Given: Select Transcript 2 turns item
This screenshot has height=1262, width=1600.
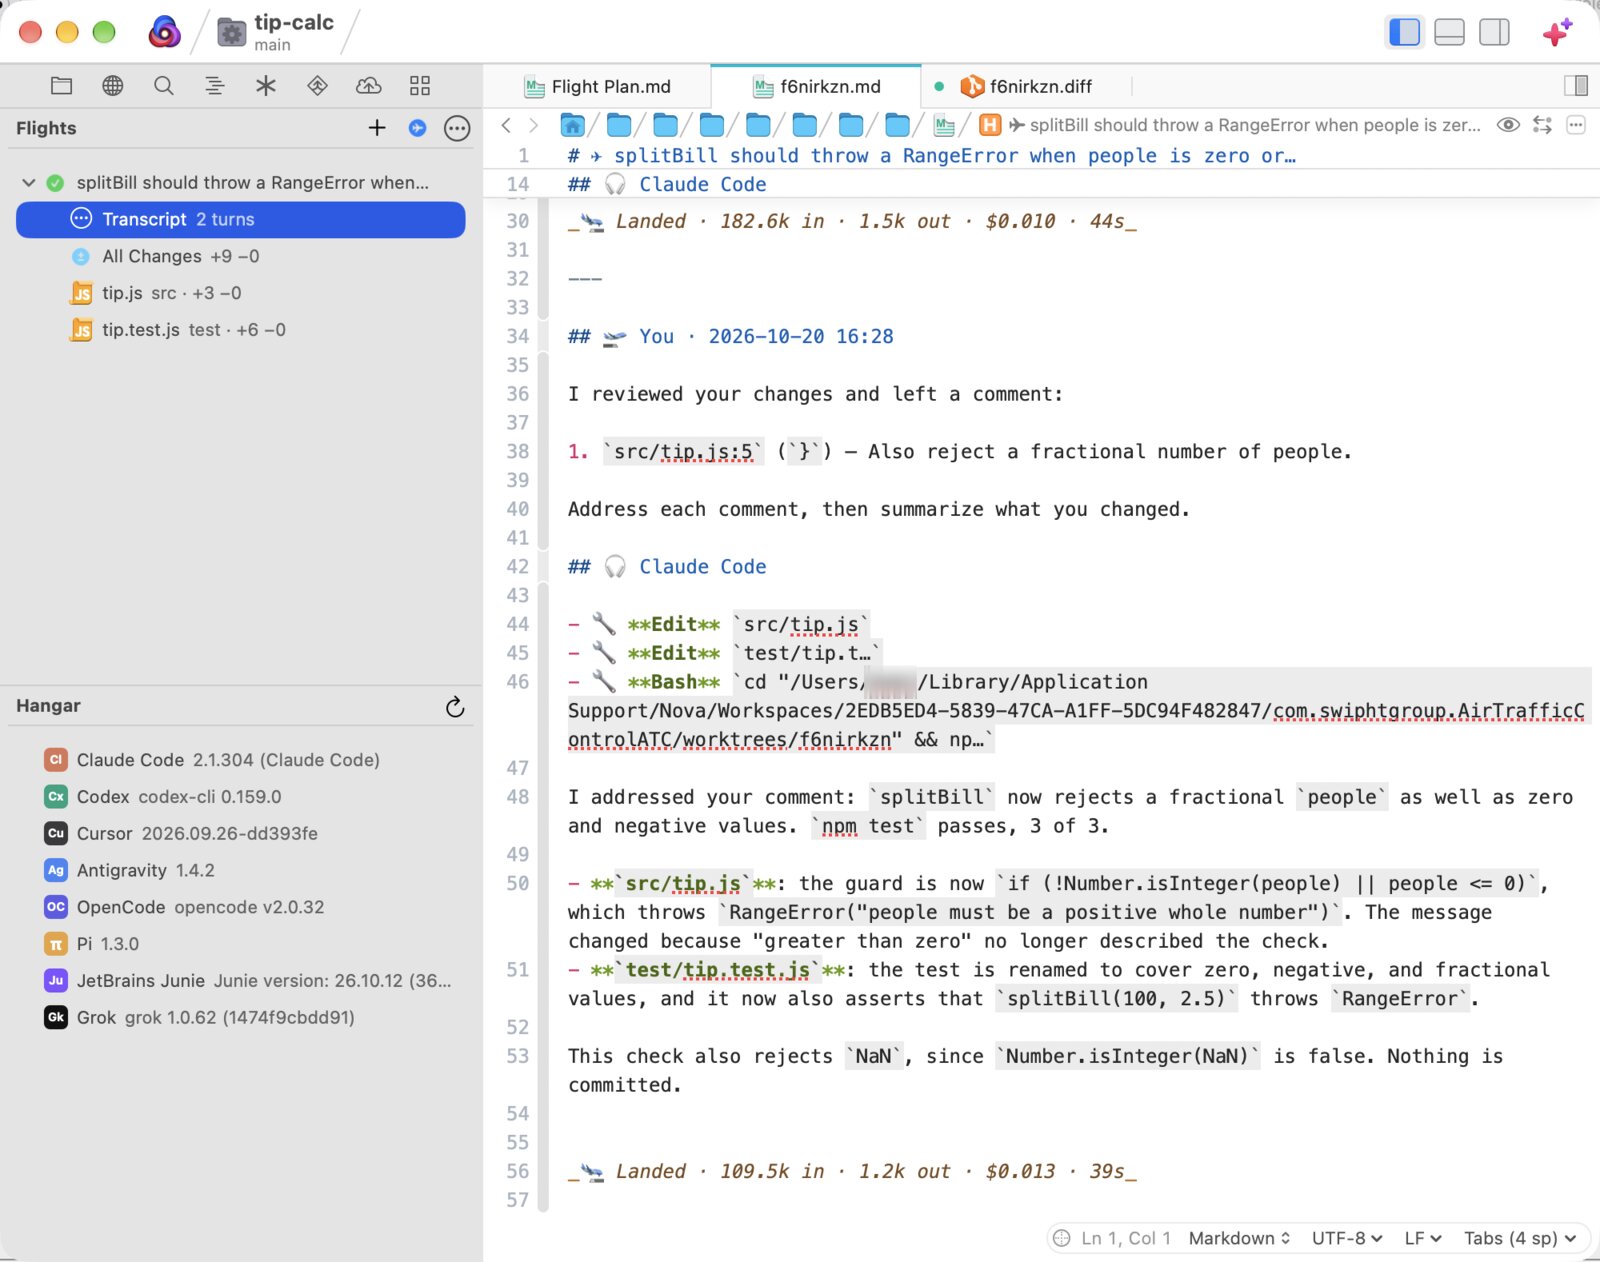Looking at the screenshot, I should click(240, 220).
